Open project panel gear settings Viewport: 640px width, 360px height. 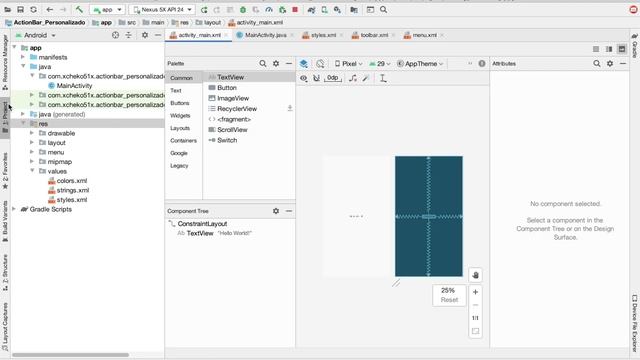point(145,36)
